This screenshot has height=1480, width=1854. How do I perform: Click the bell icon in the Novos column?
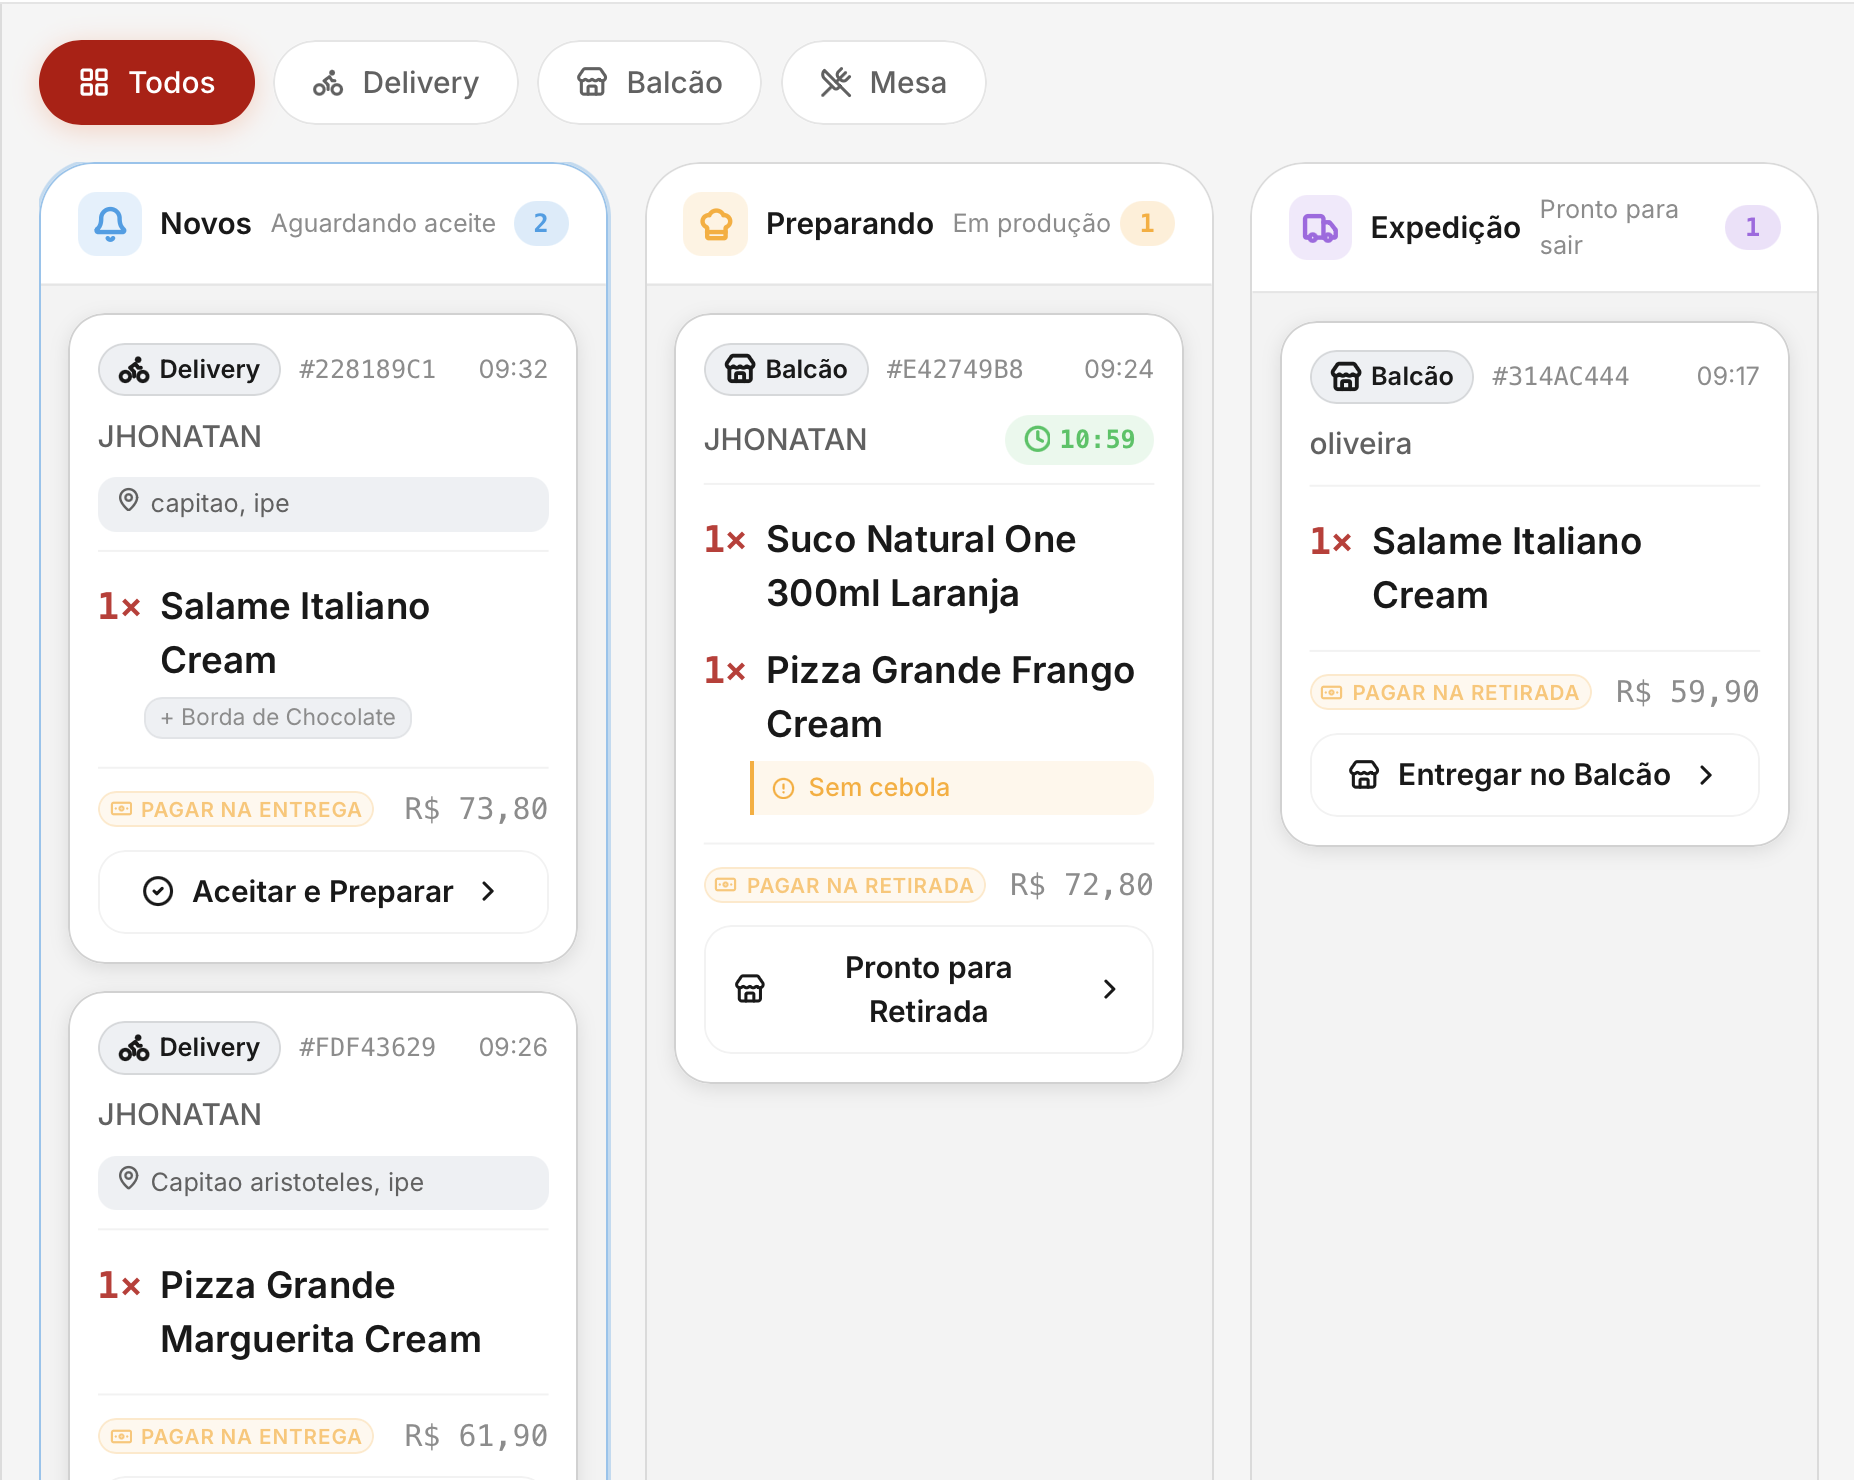pyautogui.click(x=110, y=223)
